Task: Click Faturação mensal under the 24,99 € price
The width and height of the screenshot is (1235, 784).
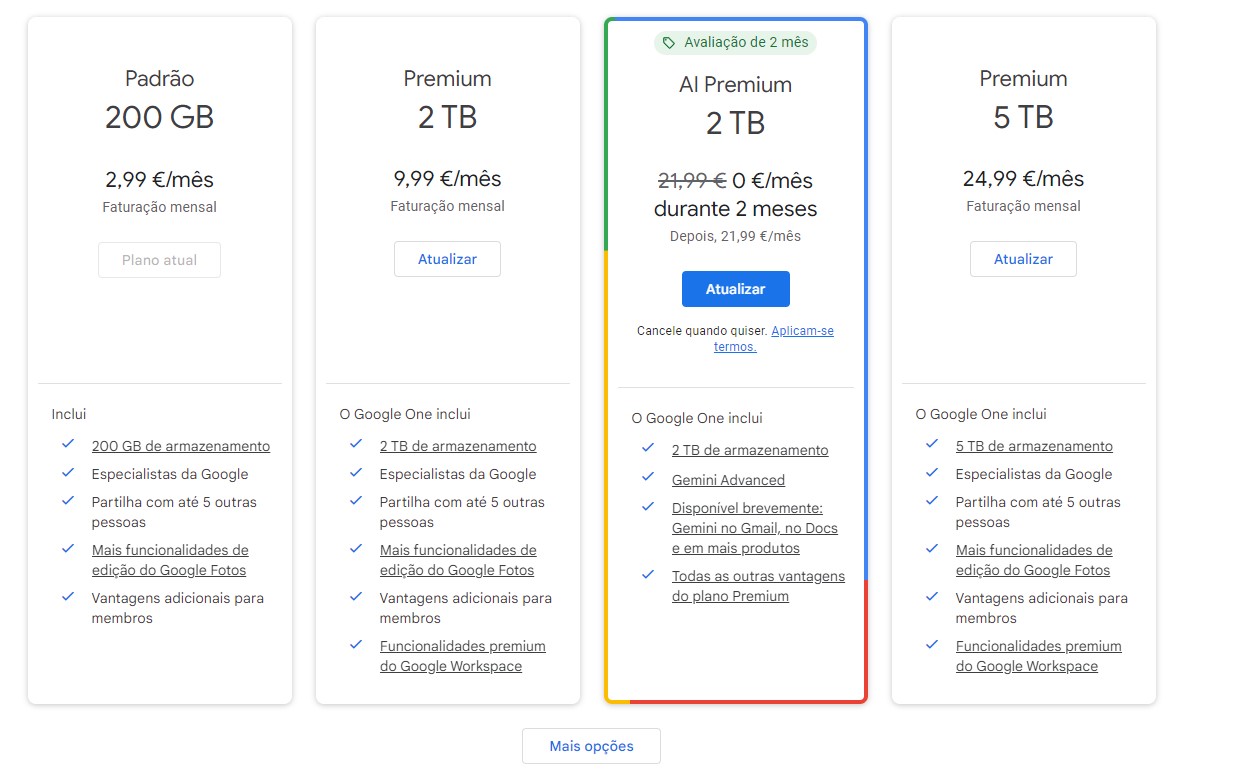Action: tap(1024, 206)
